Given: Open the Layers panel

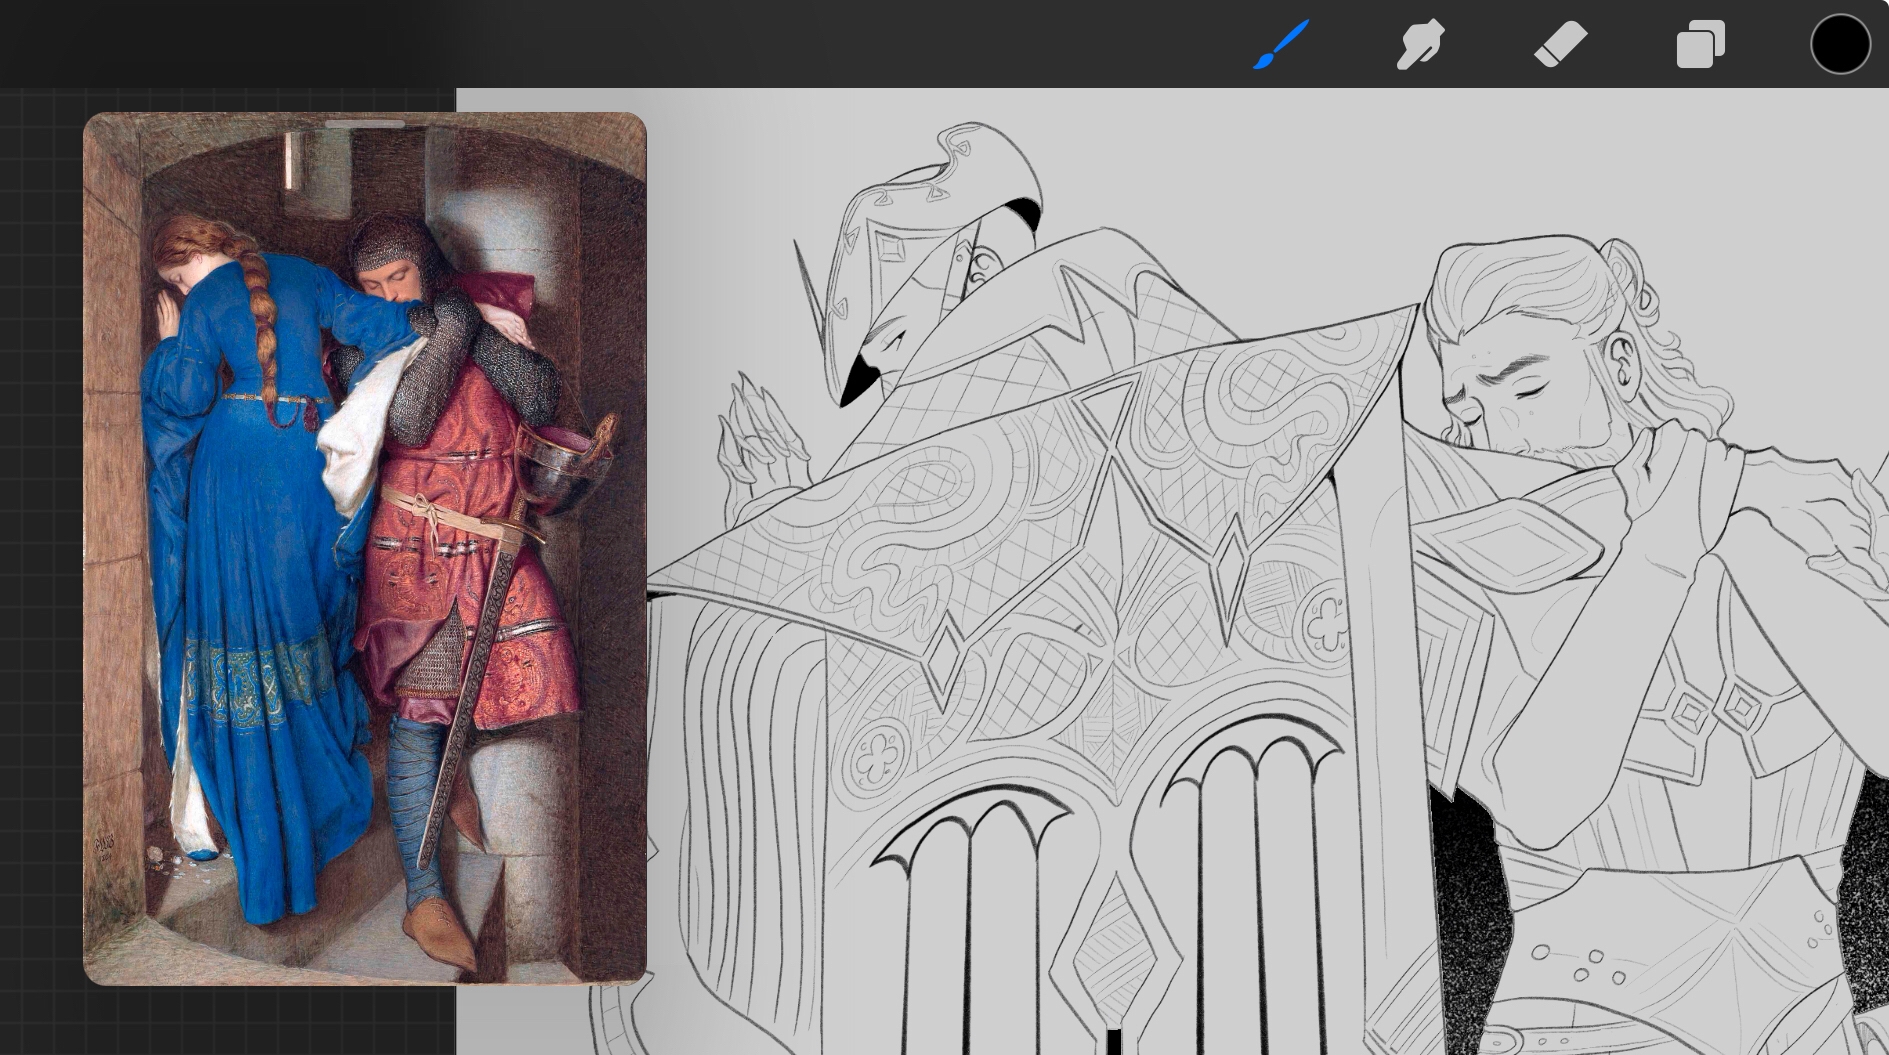Looking at the screenshot, I should pyautogui.click(x=1700, y=45).
